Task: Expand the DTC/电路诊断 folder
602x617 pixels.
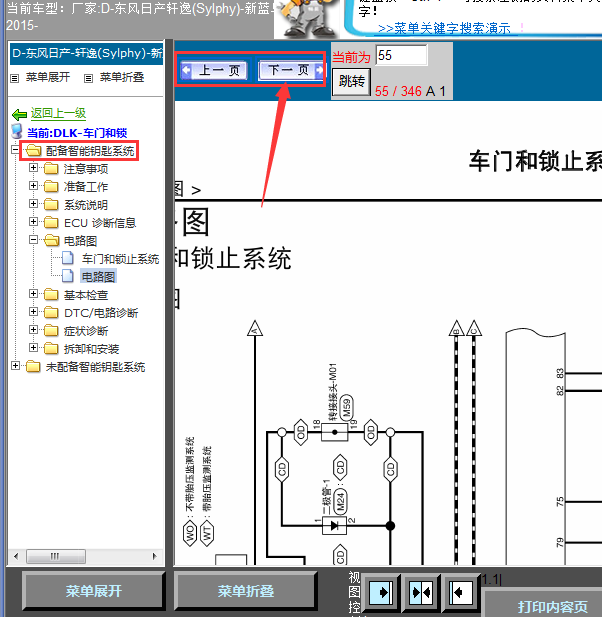Action: 33,312
